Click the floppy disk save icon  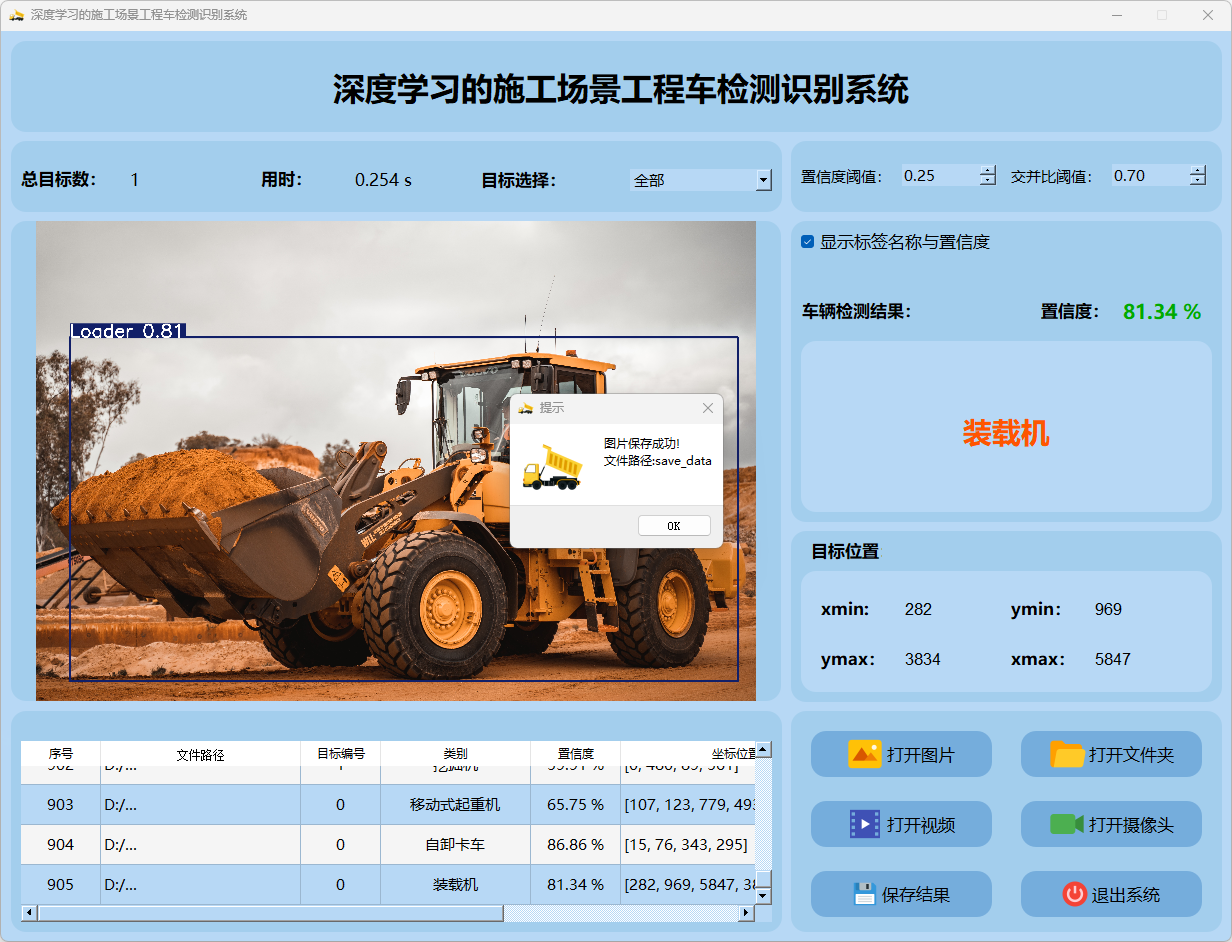click(x=864, y=894)
